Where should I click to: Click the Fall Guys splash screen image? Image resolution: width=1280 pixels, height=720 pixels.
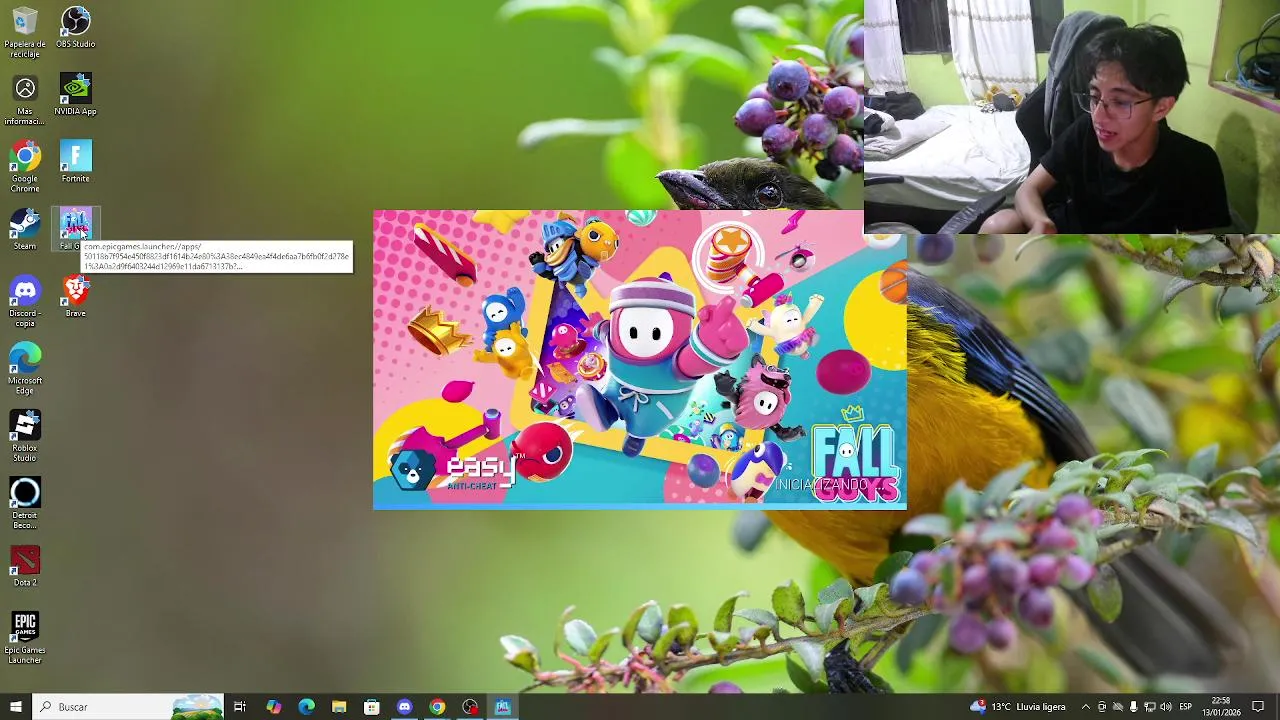pos(640,360)
